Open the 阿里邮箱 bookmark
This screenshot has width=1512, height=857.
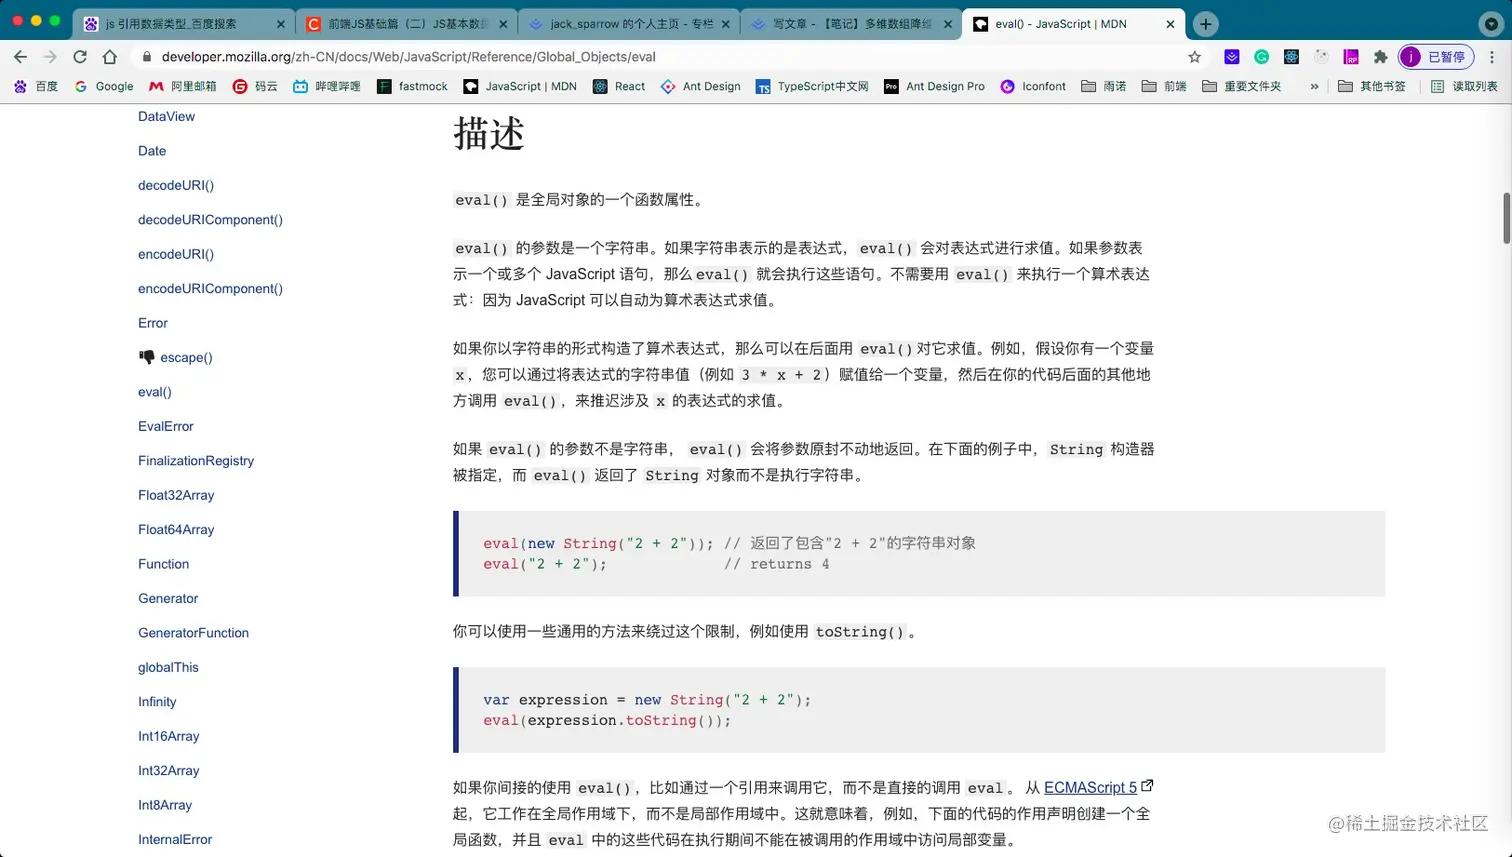pos(183,87)
